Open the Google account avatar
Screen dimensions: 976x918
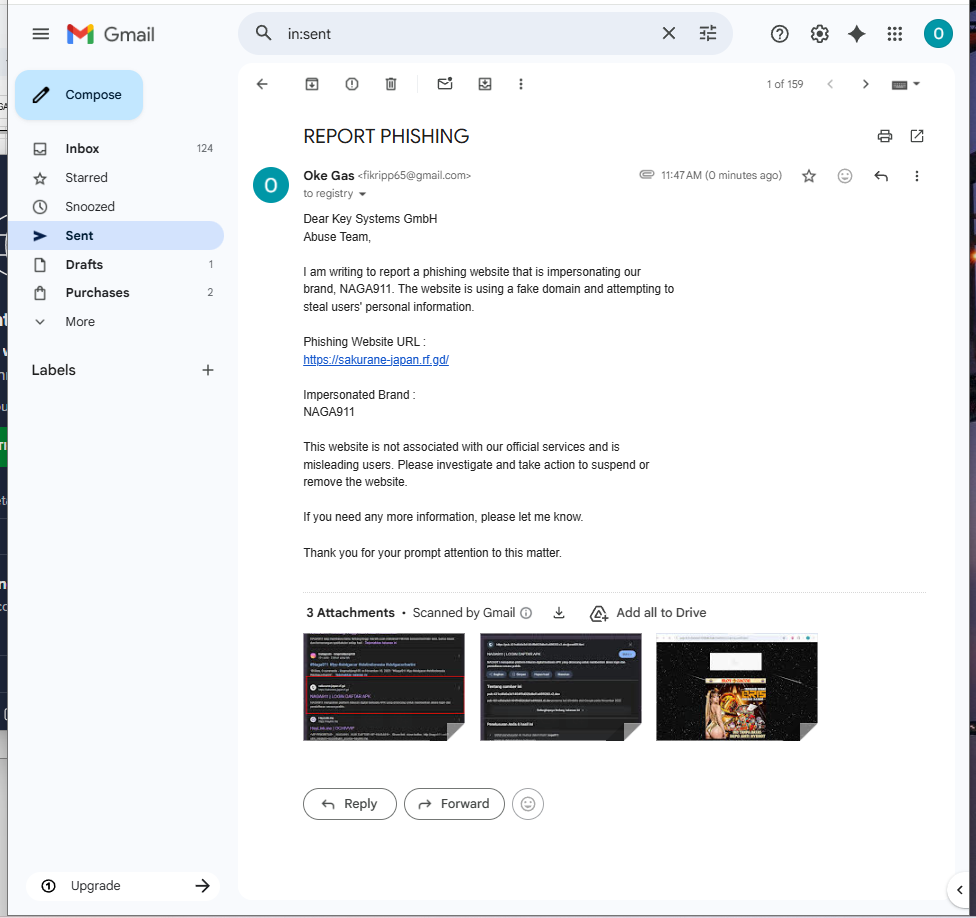pyautogui.click(x=938, y=34)
